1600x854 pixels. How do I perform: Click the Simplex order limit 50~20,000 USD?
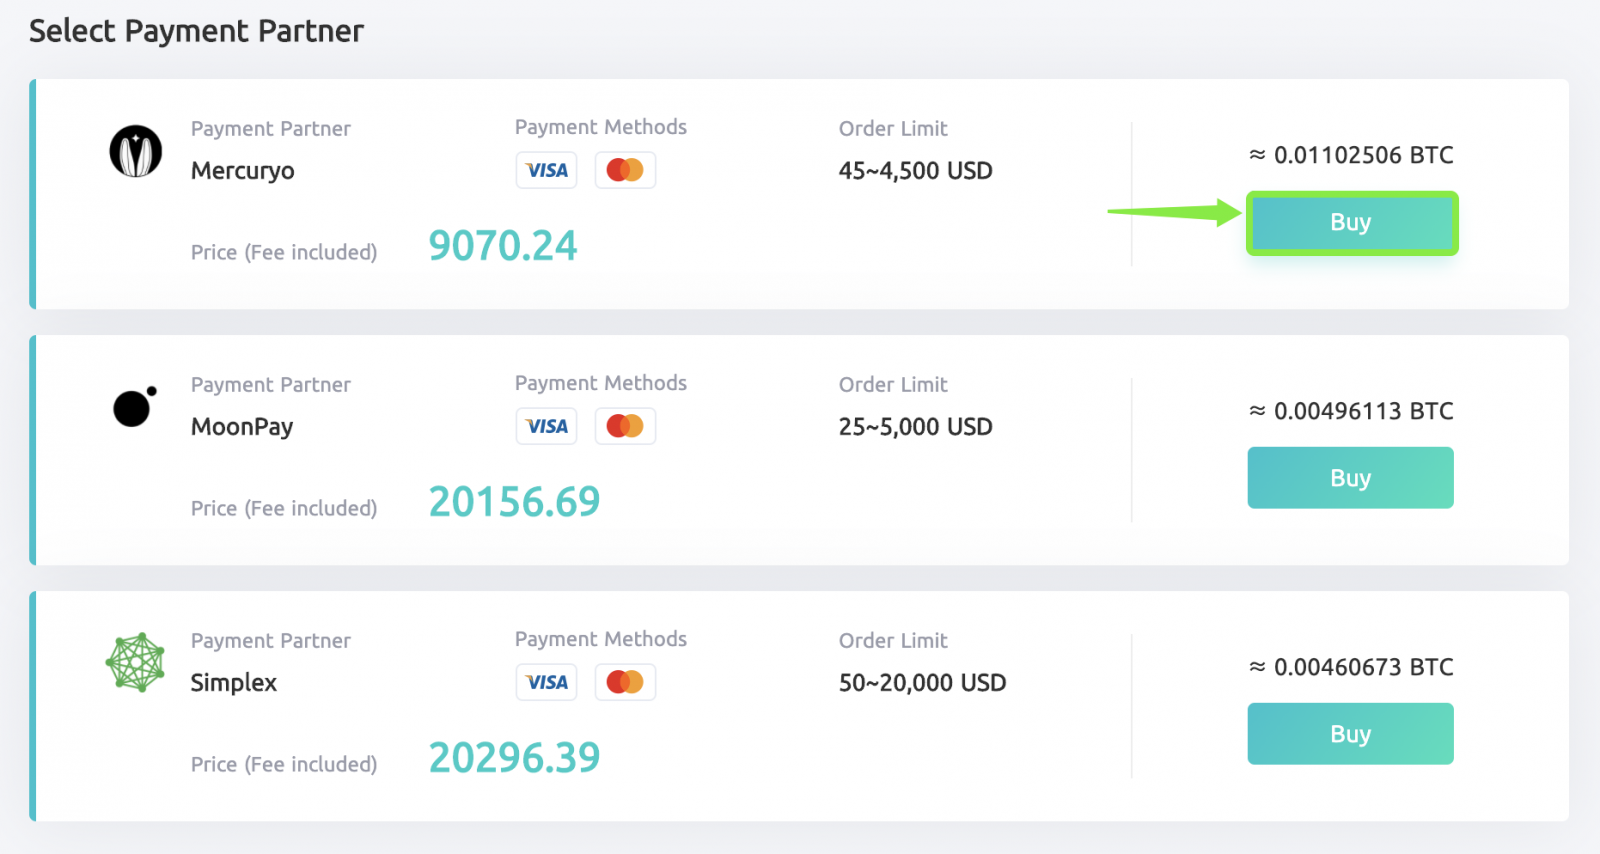921,682
